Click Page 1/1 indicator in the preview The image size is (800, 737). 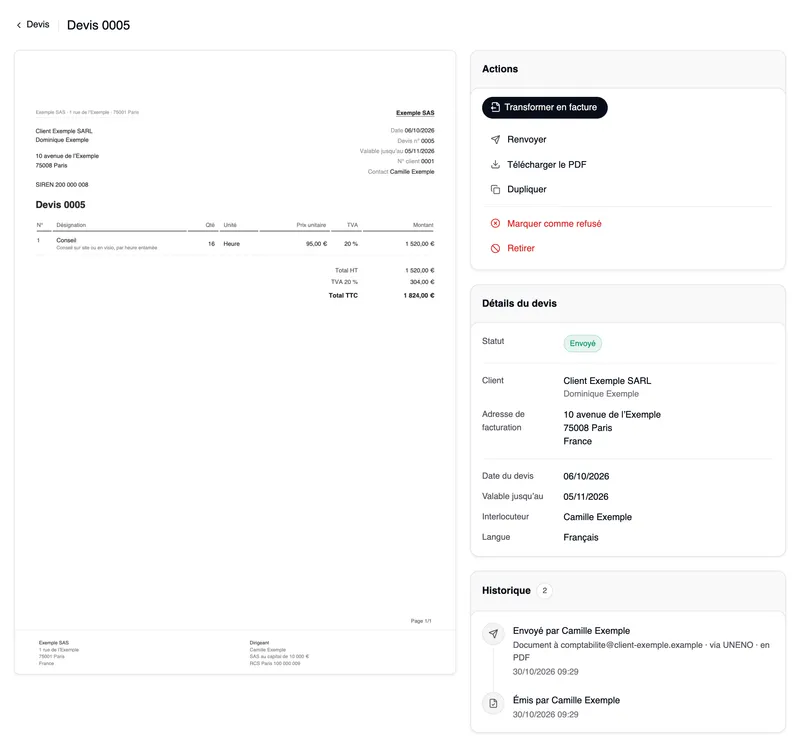pos(421,621)
